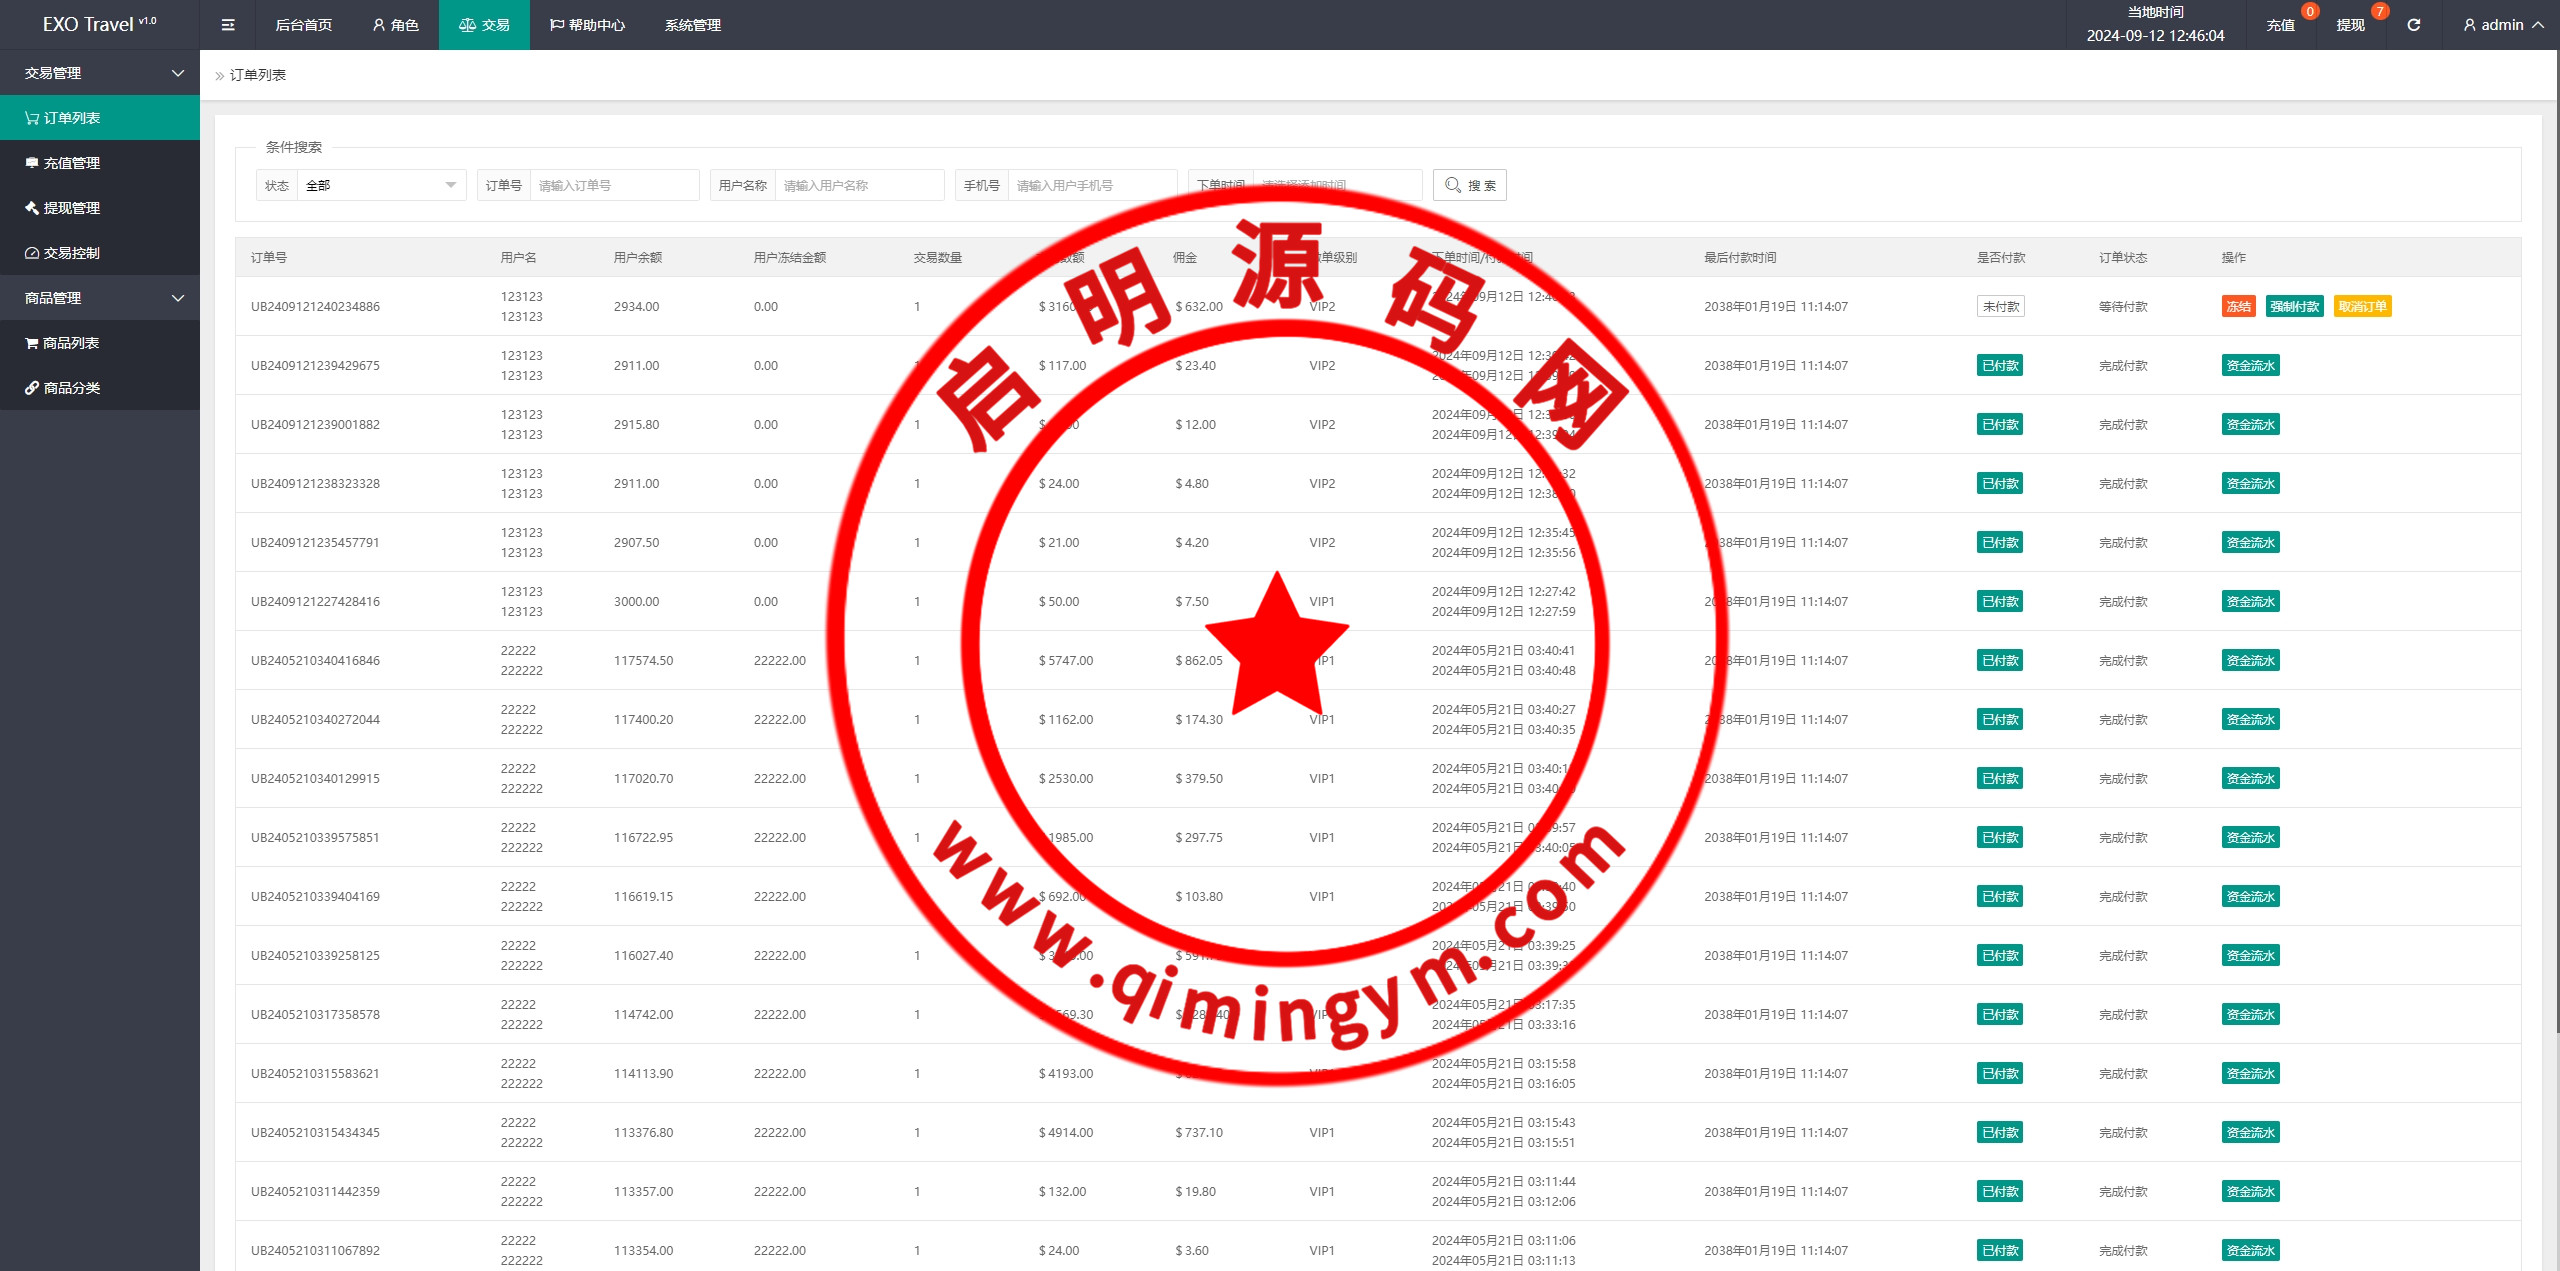Switch to 帮助中心 top menu
Image resolution: width=2560 pixels, height=1271 pixels.
pyautogui.click(x=587, y=25)
